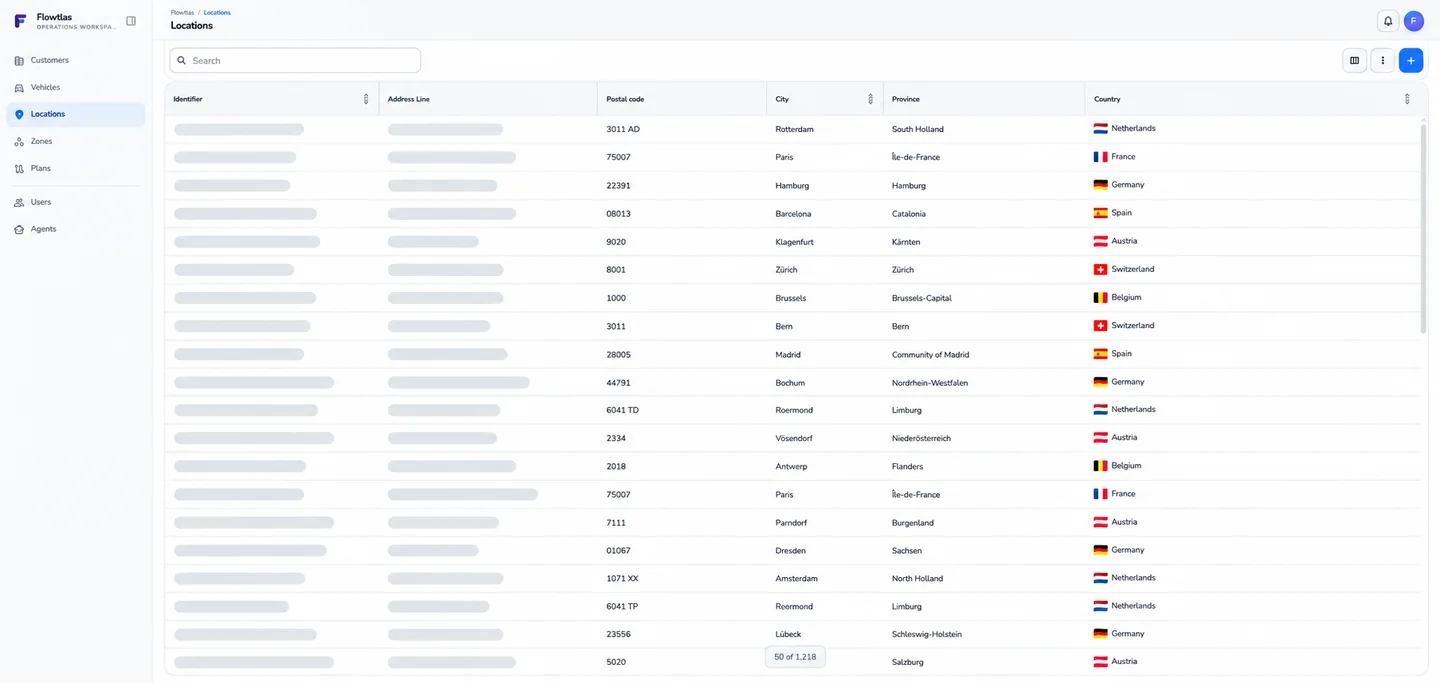
Task: Select the Hamburg city cell
Action: (x=792, y=186)
